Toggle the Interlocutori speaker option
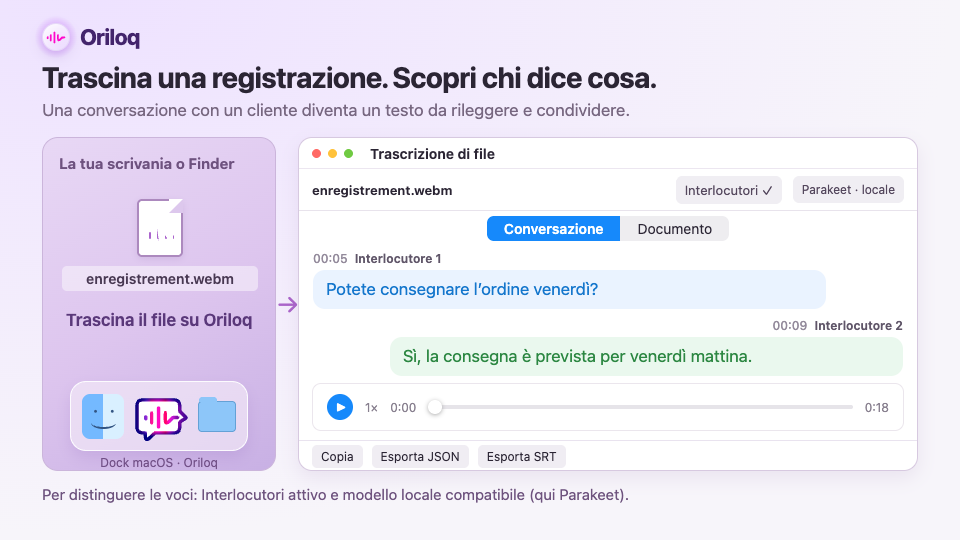This screenshot has height=540, width=960. (x=729, y=190)
